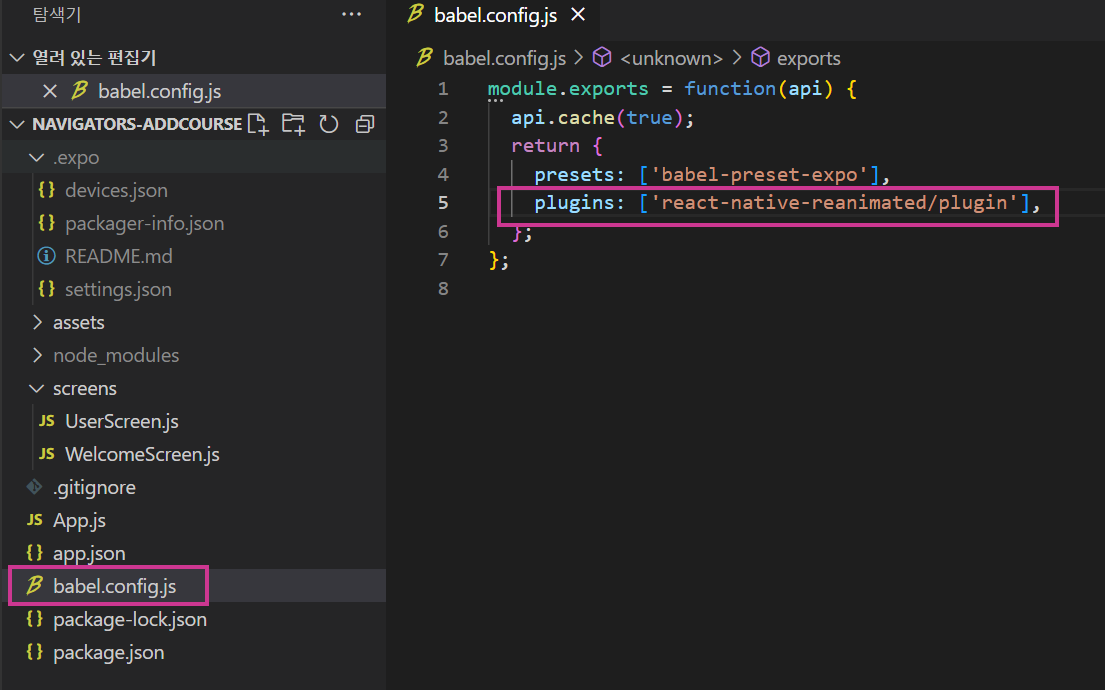Expand the node_modules folder
1105x690 pixels.
click(37, 355)
